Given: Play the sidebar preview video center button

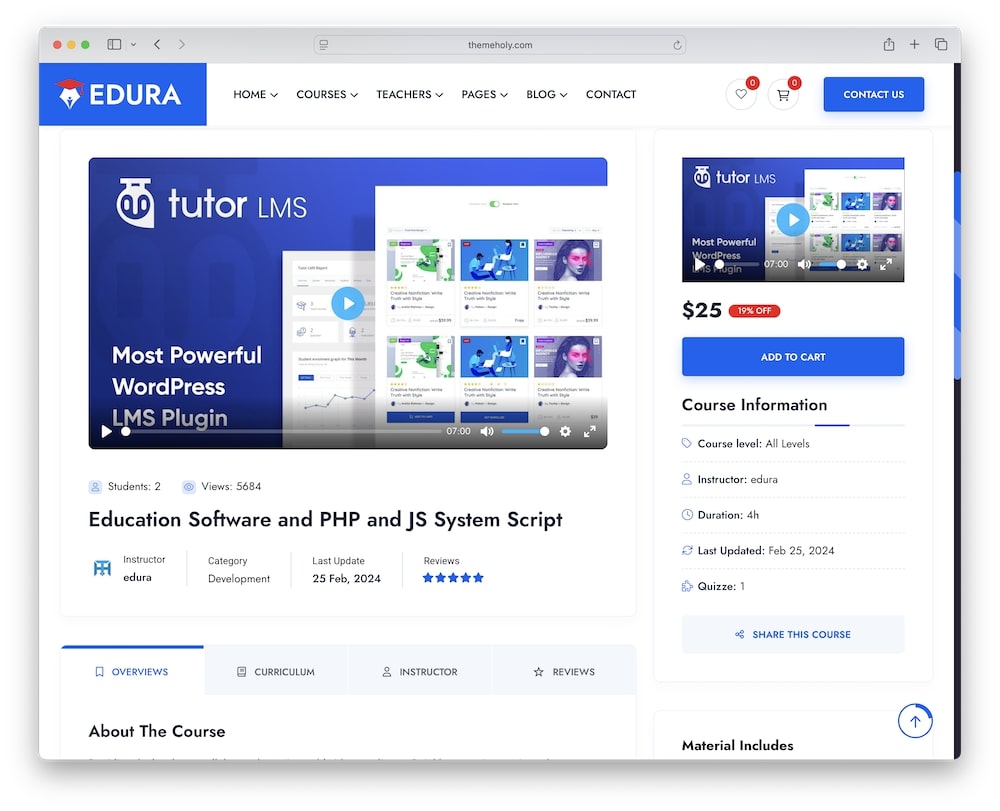Looking at the screenshot, I should [793, 219].
